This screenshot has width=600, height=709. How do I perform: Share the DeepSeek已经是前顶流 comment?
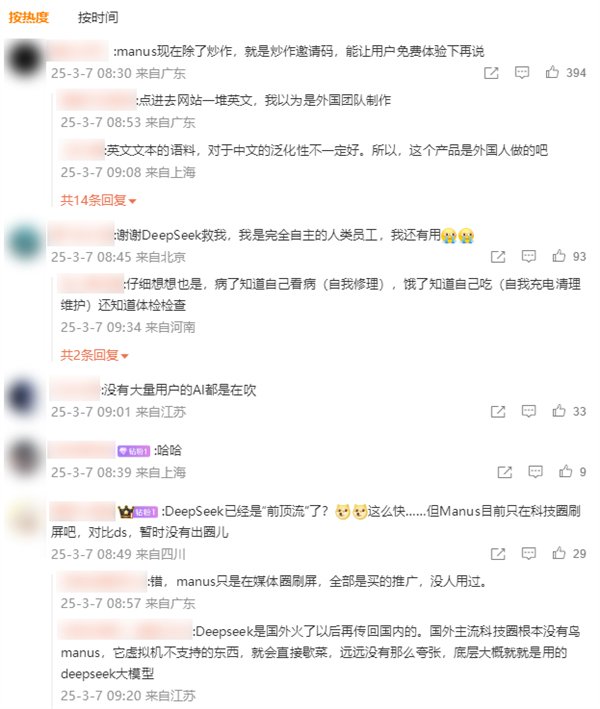pos(498,554)
